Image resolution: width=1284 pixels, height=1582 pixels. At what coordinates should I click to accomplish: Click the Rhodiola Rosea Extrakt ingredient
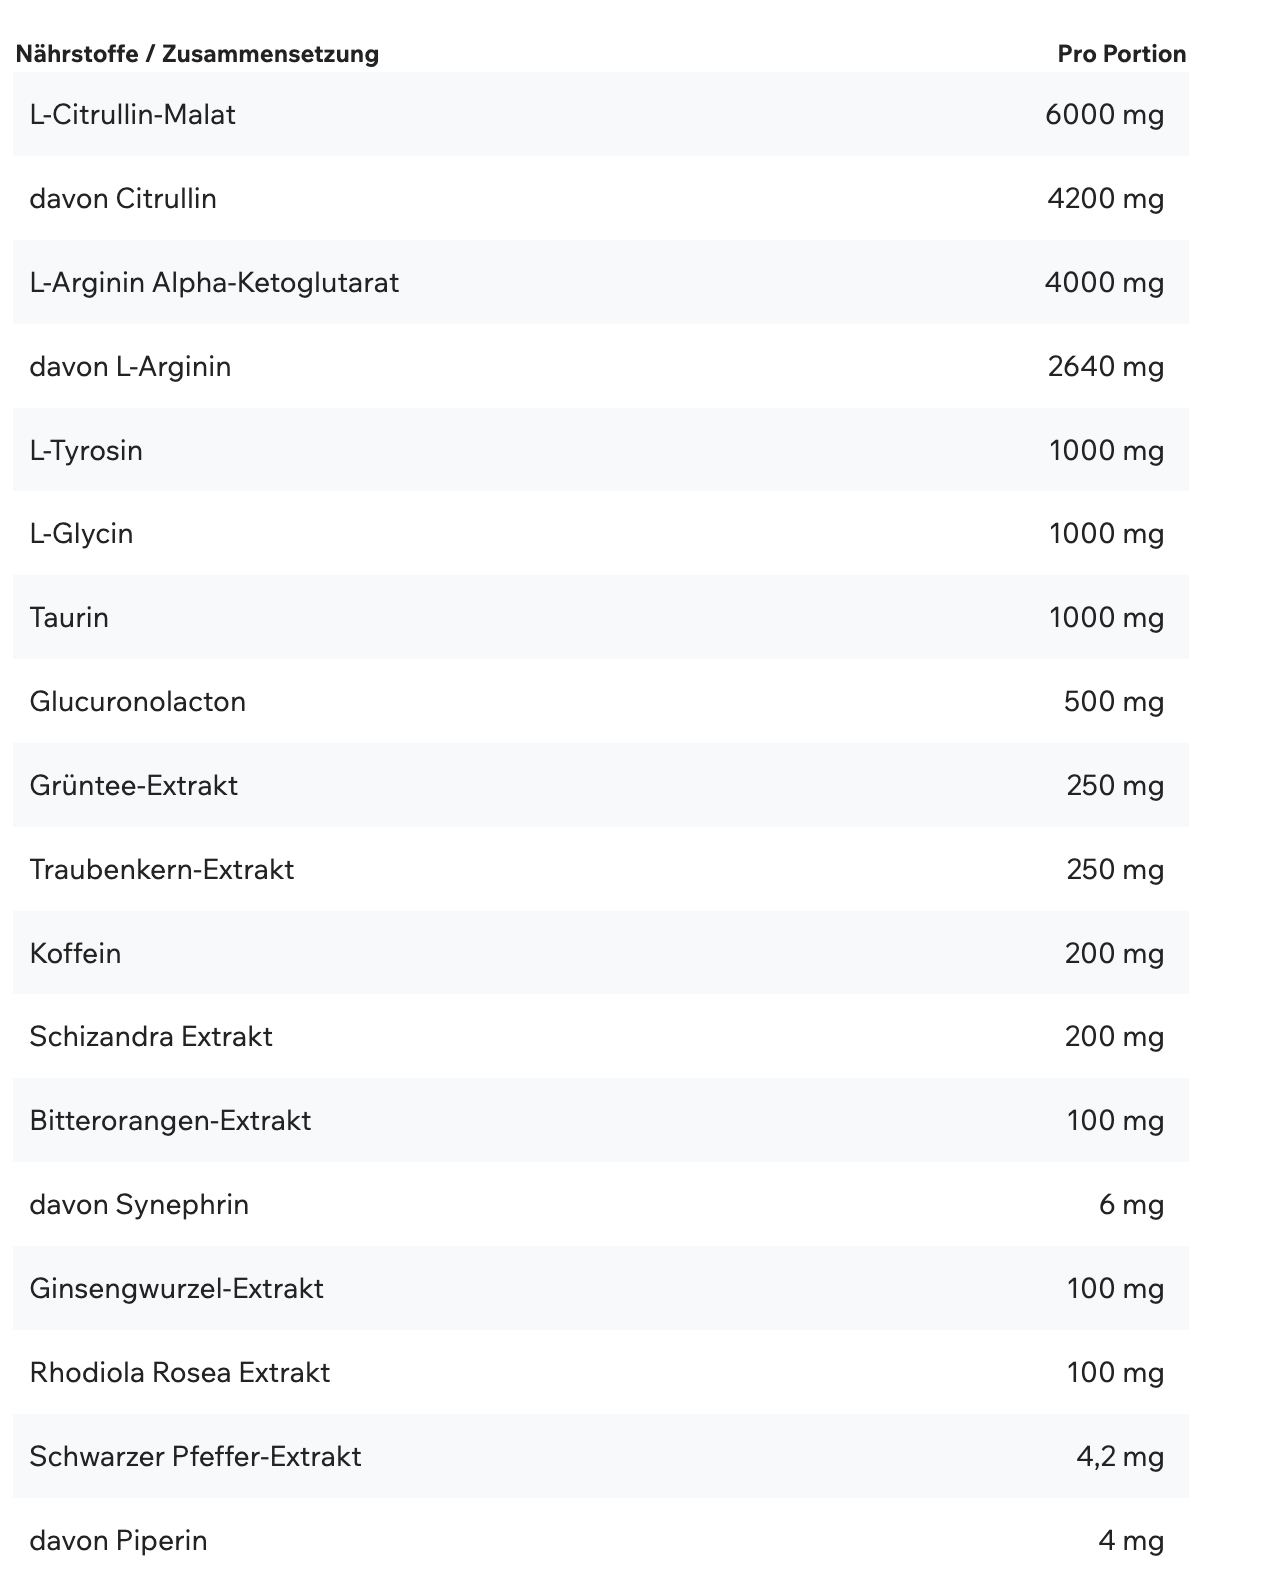pos(180,1373)
